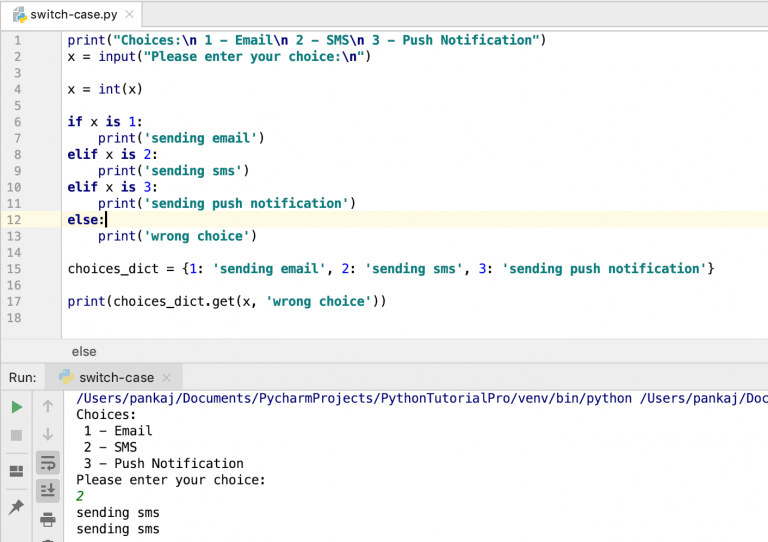Click line number 17 in gutter
Viewport: 768px width, 542px height.
(14, 302)
